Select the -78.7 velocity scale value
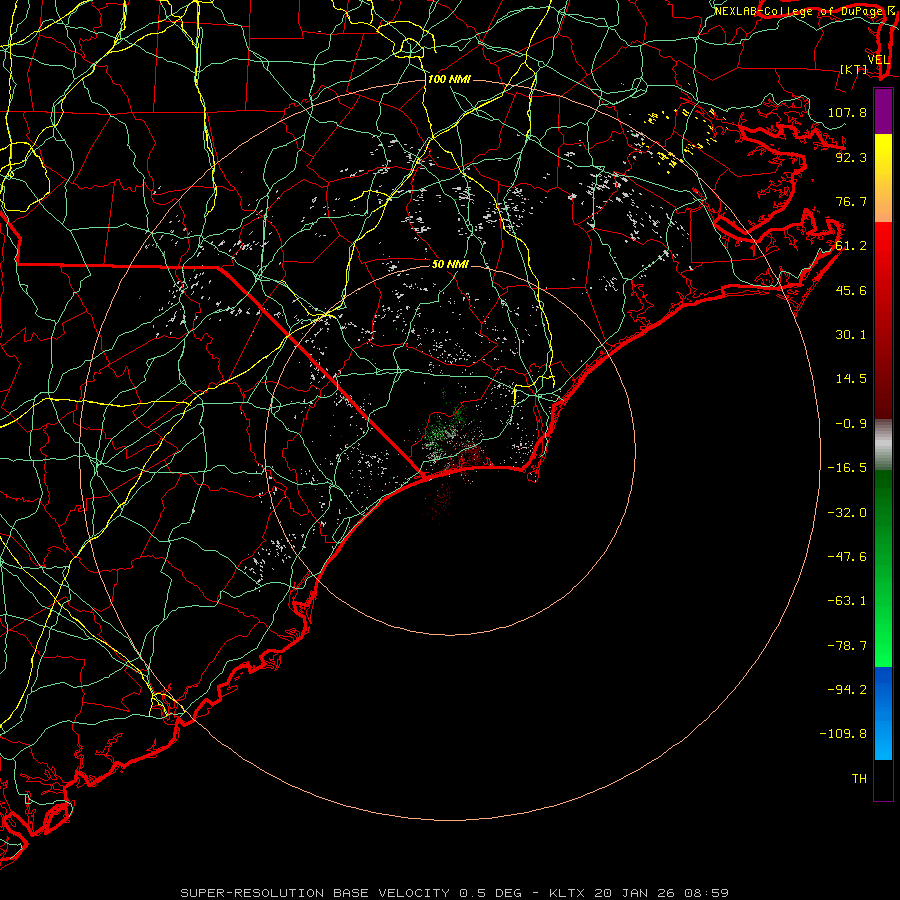Screen dimensions: 900x900 pyautogui.click(x=847, y=646)
